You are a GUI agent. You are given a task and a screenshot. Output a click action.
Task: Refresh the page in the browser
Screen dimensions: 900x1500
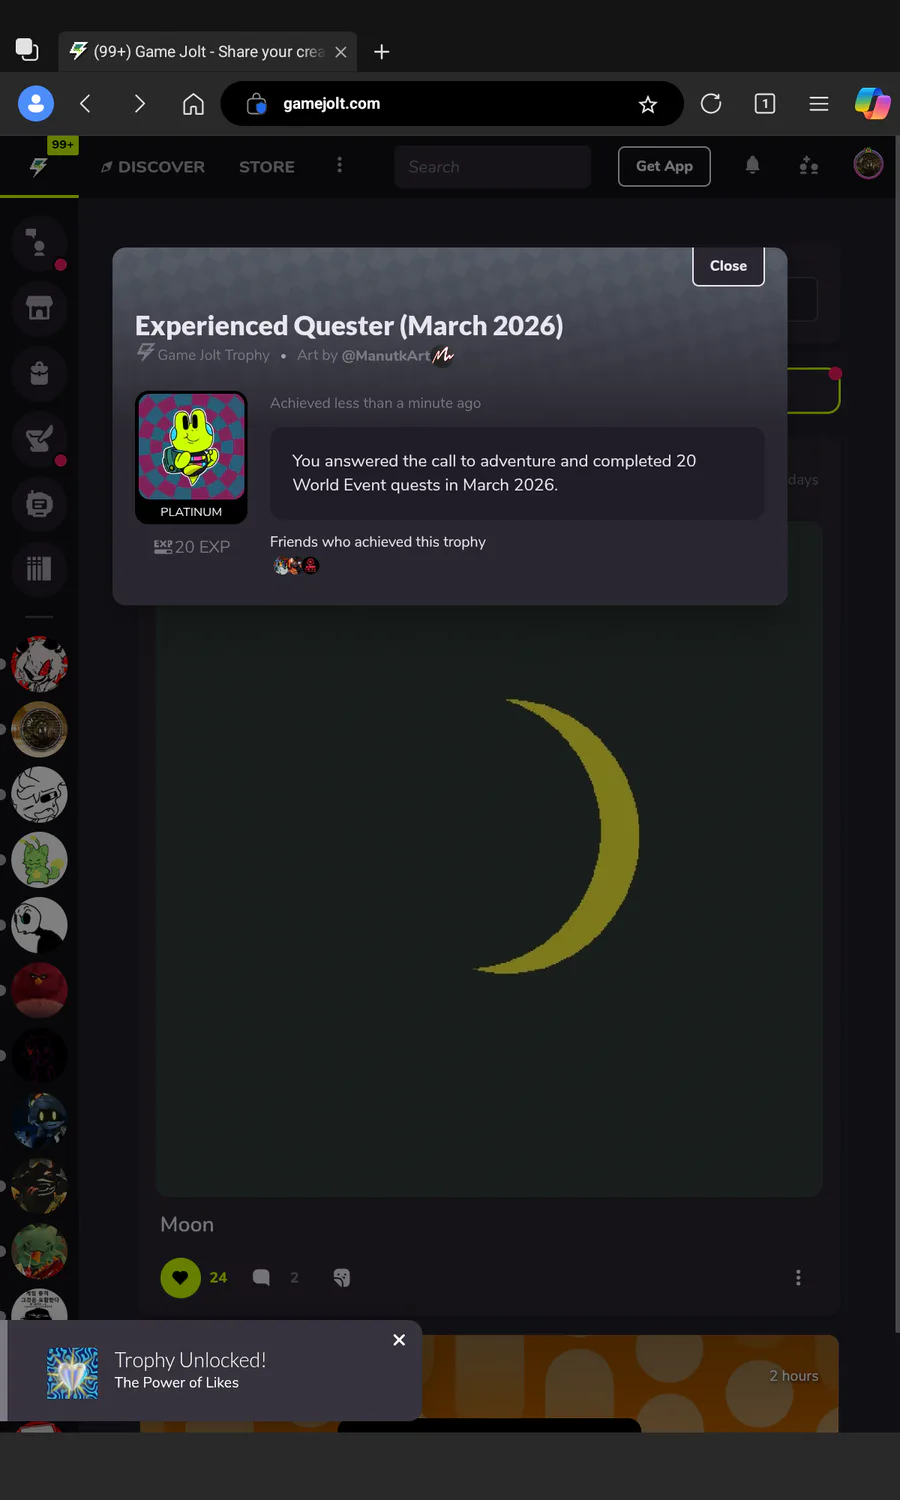[x=711, y=104]
